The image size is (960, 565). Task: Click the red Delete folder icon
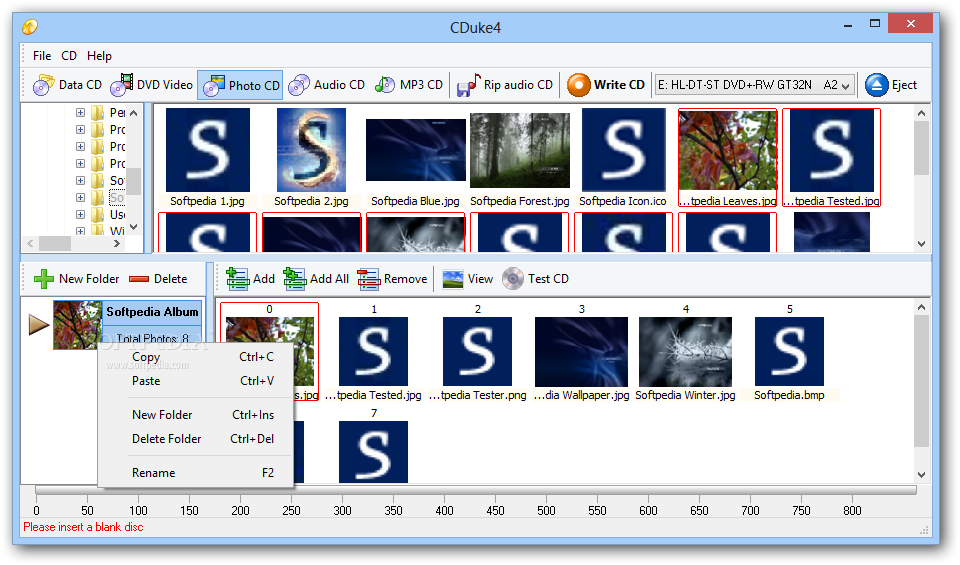139,279
